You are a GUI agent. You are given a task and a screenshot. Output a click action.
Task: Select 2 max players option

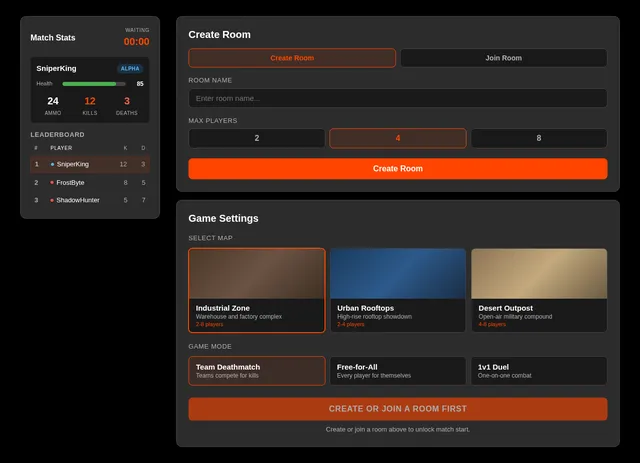pyautogui.click(x=257, y=138)
